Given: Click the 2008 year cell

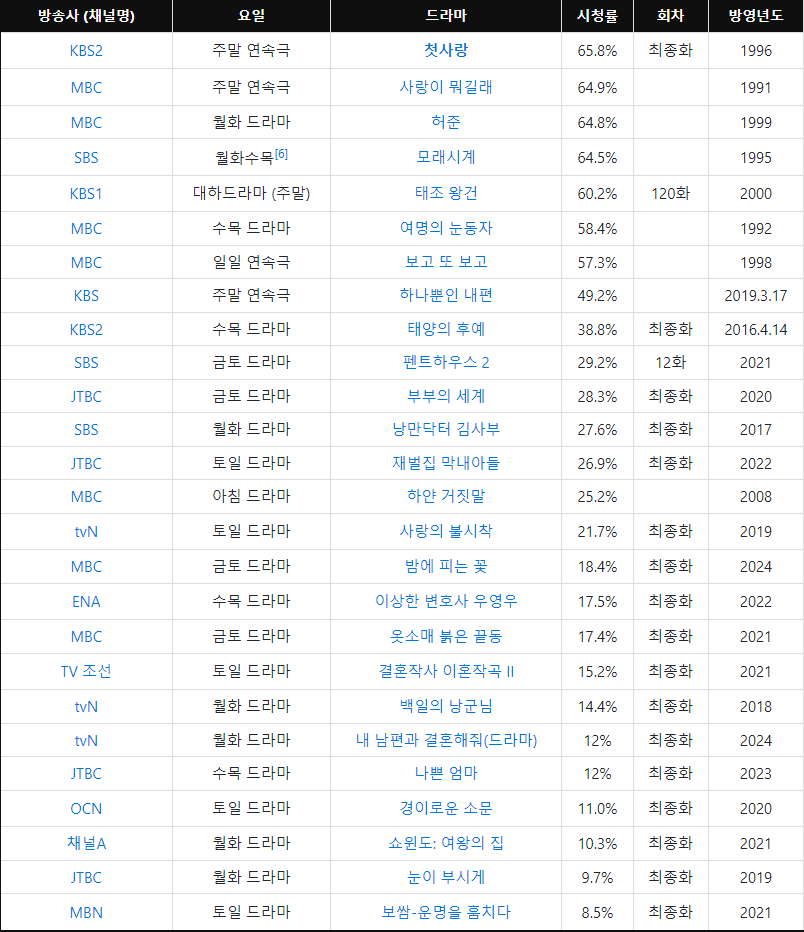Looking at the screenshot, I should pyautogui.click(x=756, y=497).
